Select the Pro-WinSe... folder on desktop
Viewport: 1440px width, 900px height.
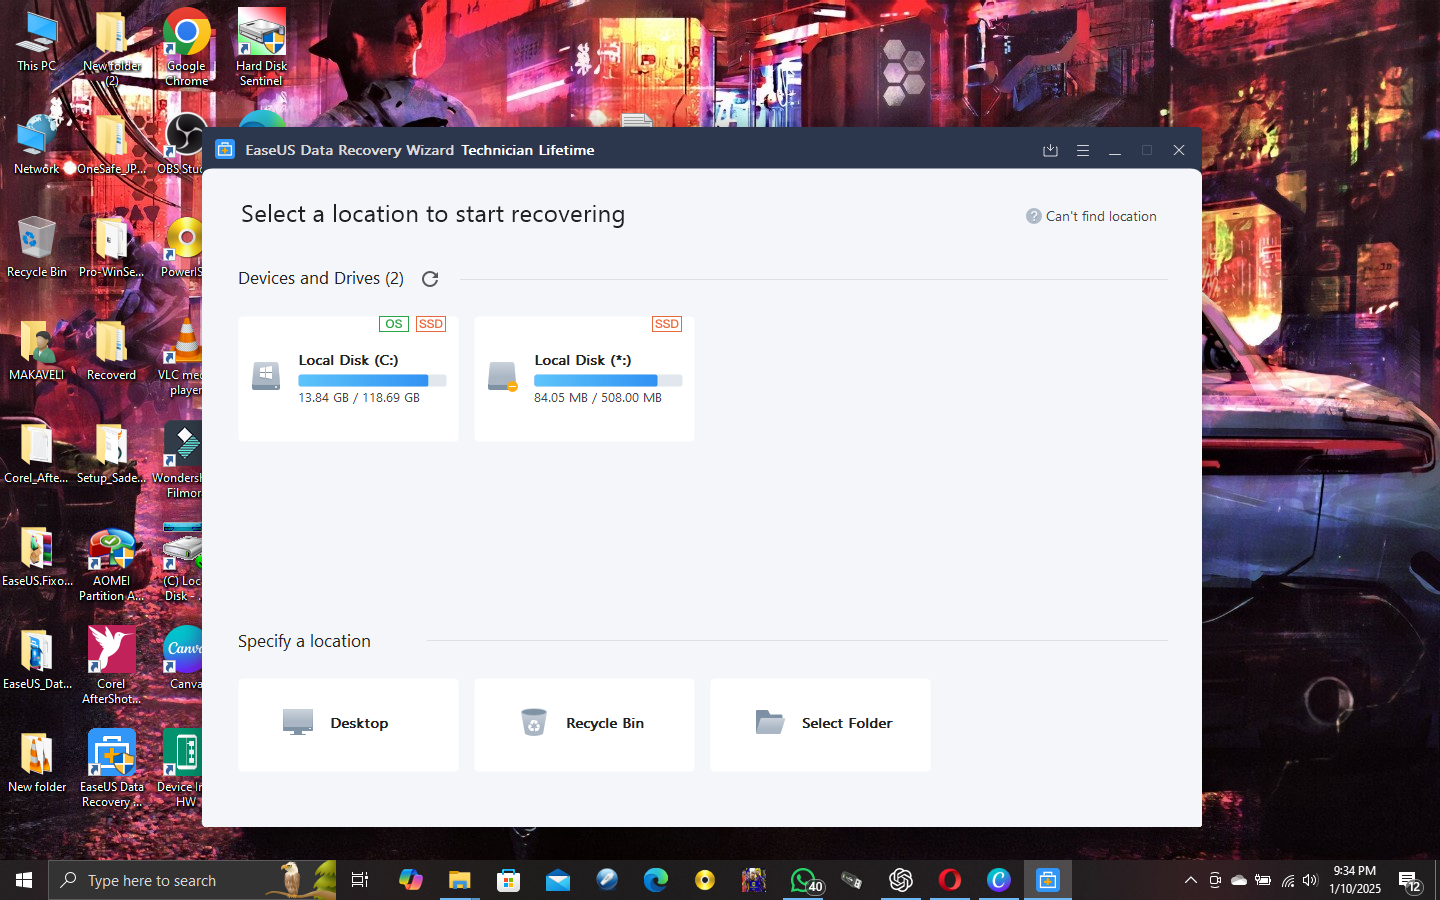[x=111, y=248]
